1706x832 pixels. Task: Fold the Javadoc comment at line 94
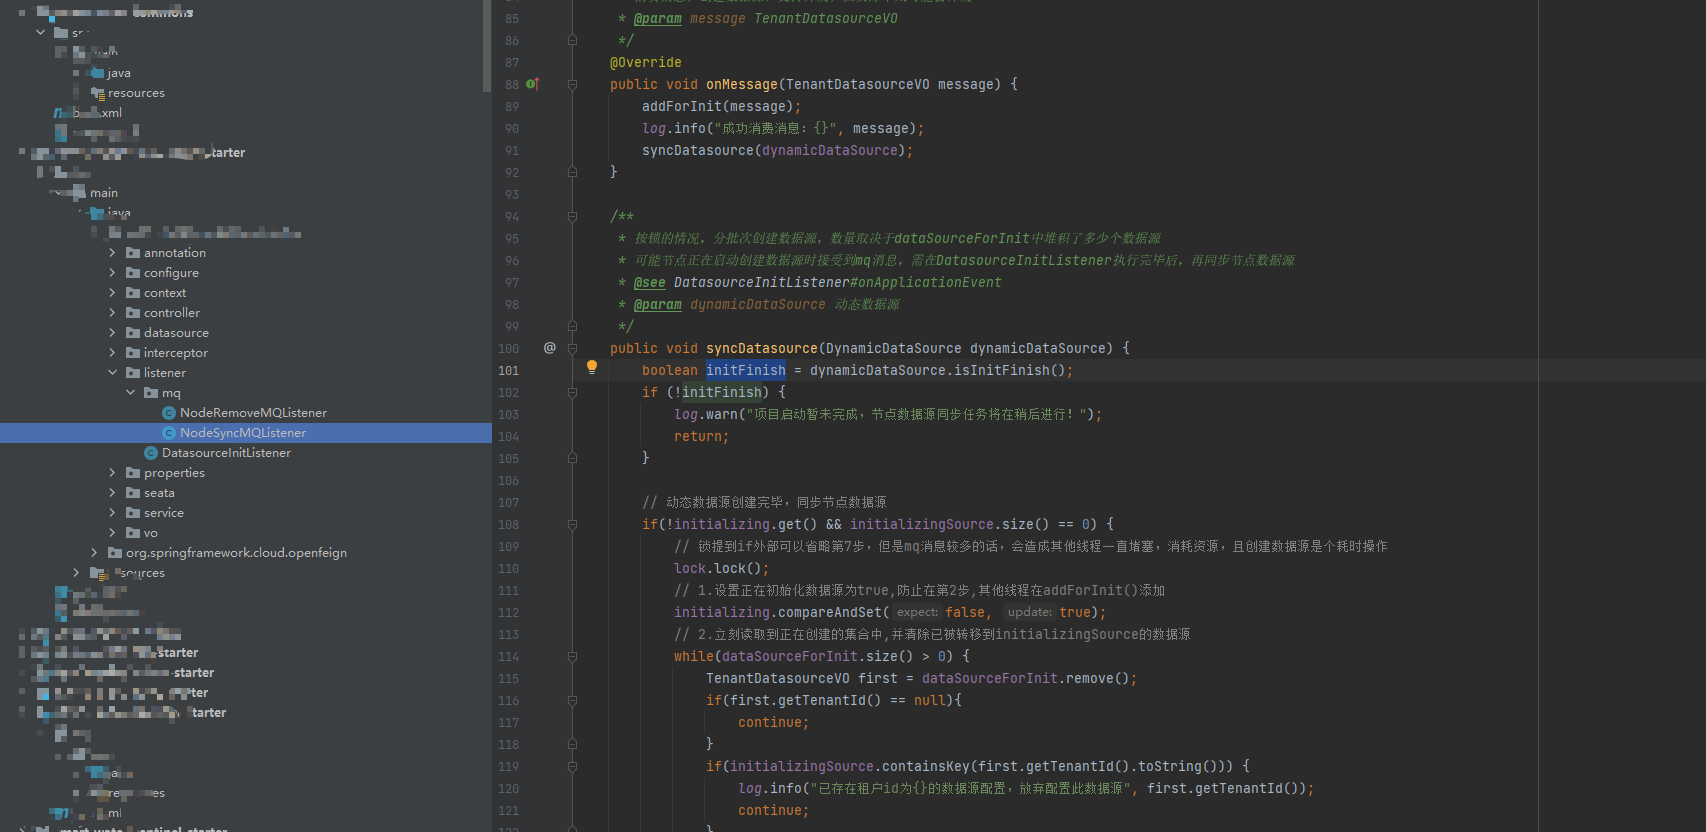tap(572, 217)
